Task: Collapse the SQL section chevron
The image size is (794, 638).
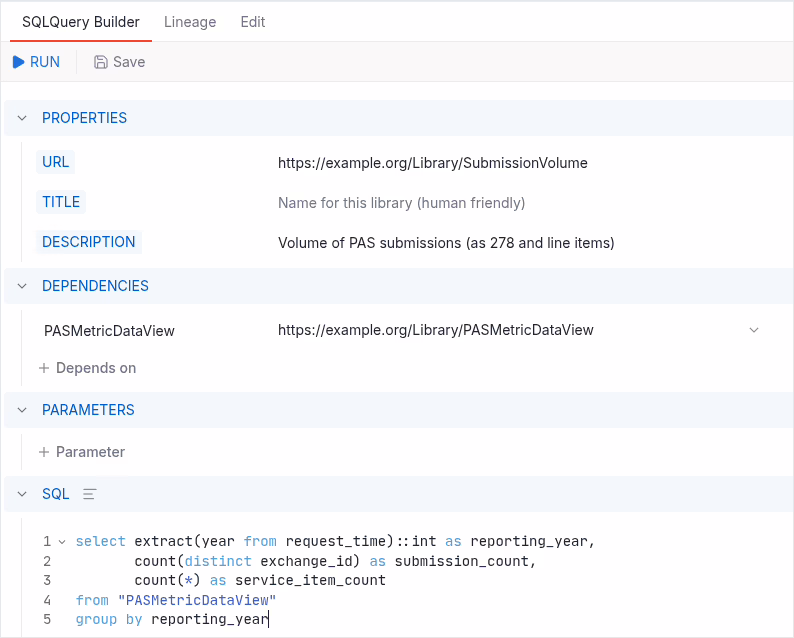Action: [x=22, y=494]
